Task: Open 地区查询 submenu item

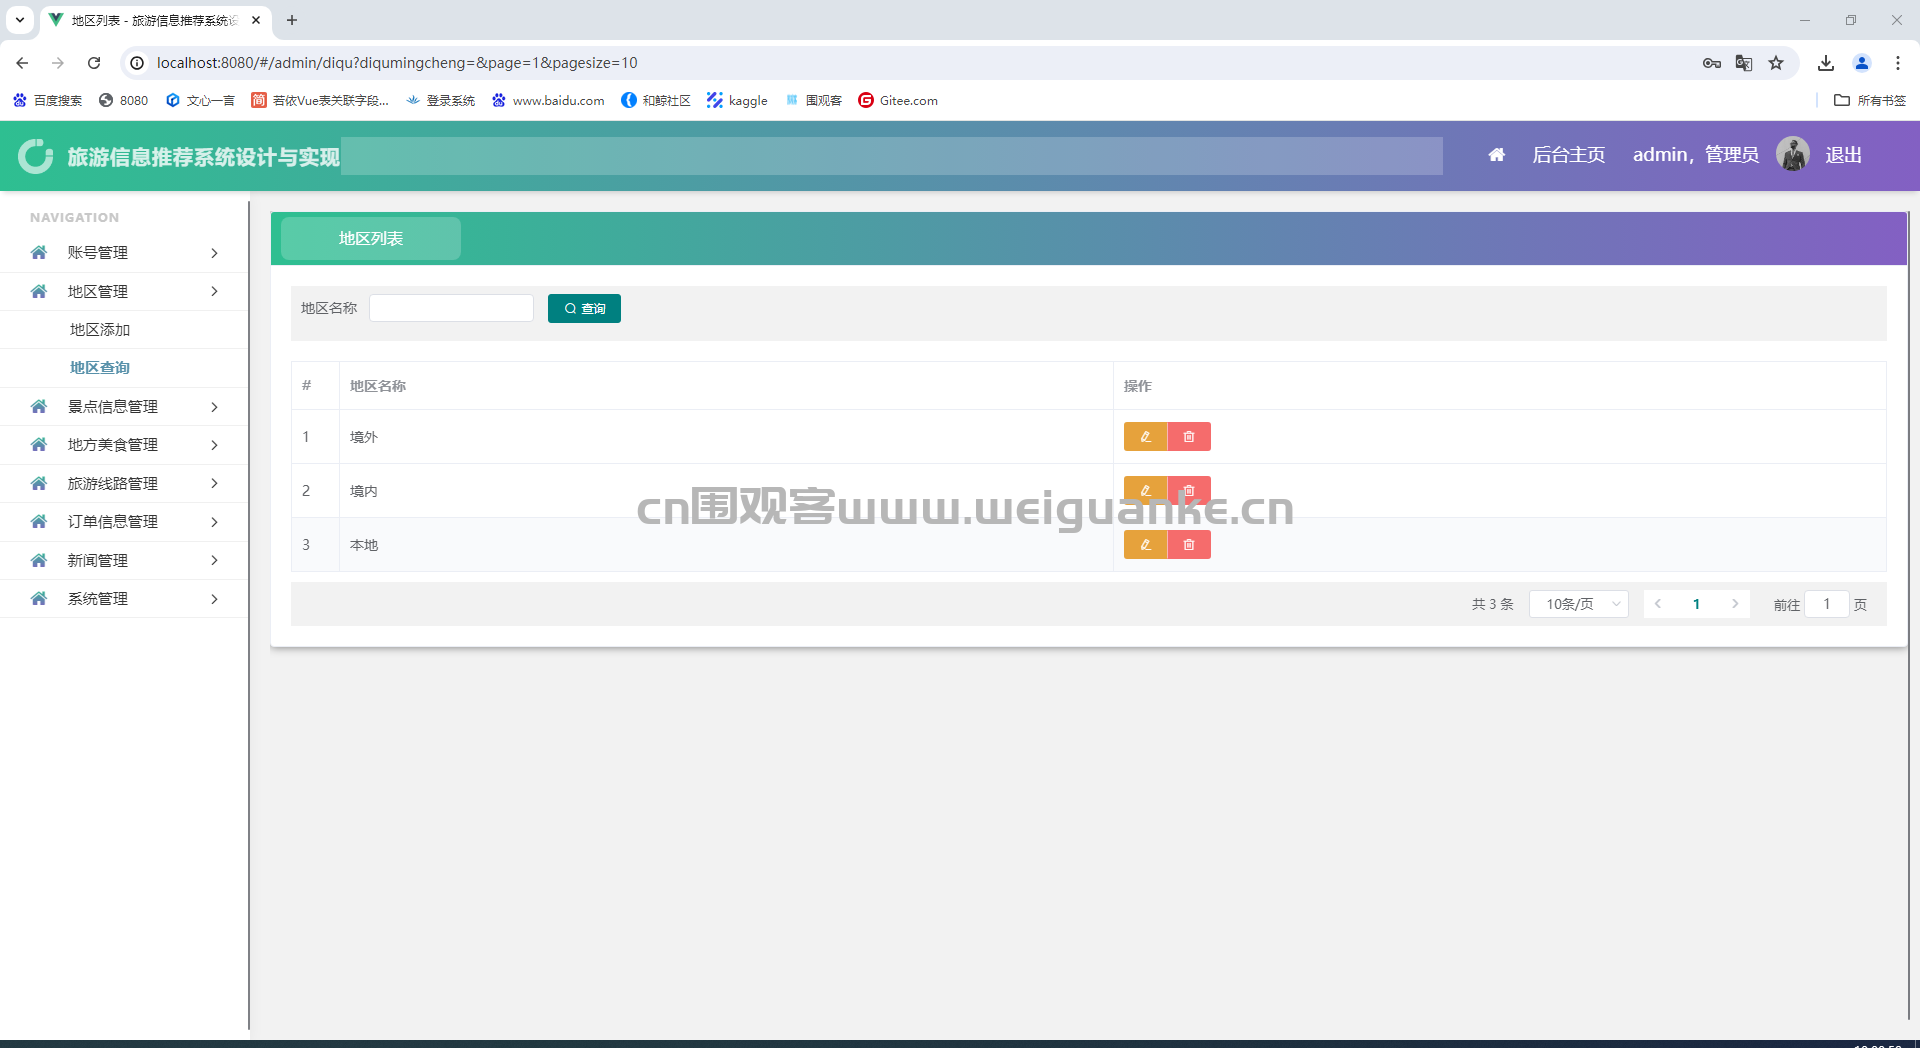Action: (x=100, y=368)
